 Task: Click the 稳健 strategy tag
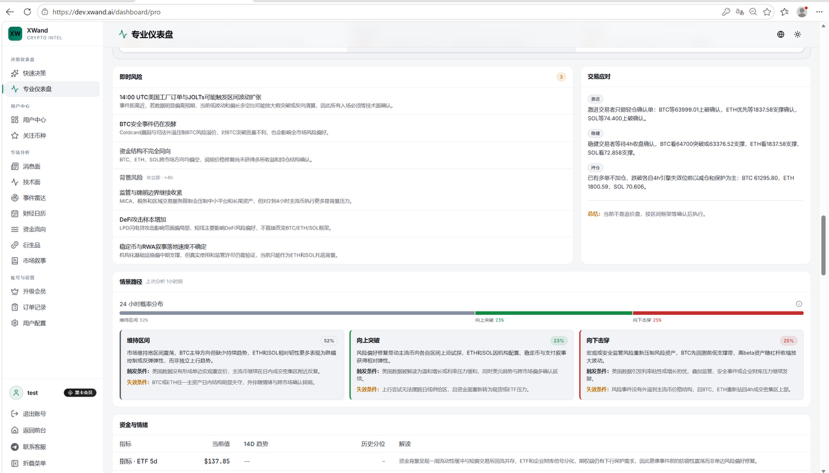point(595,133)
